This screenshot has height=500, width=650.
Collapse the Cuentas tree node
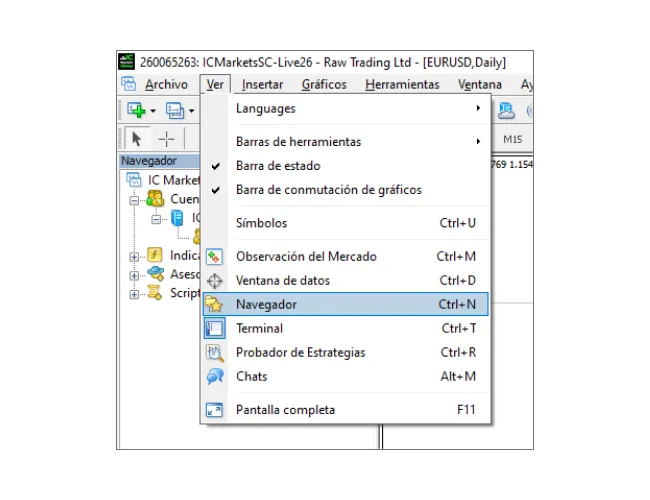[134, 201]
